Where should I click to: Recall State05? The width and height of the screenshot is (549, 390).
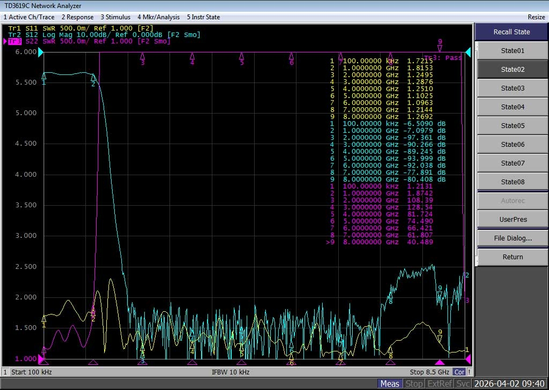point(512,126)
